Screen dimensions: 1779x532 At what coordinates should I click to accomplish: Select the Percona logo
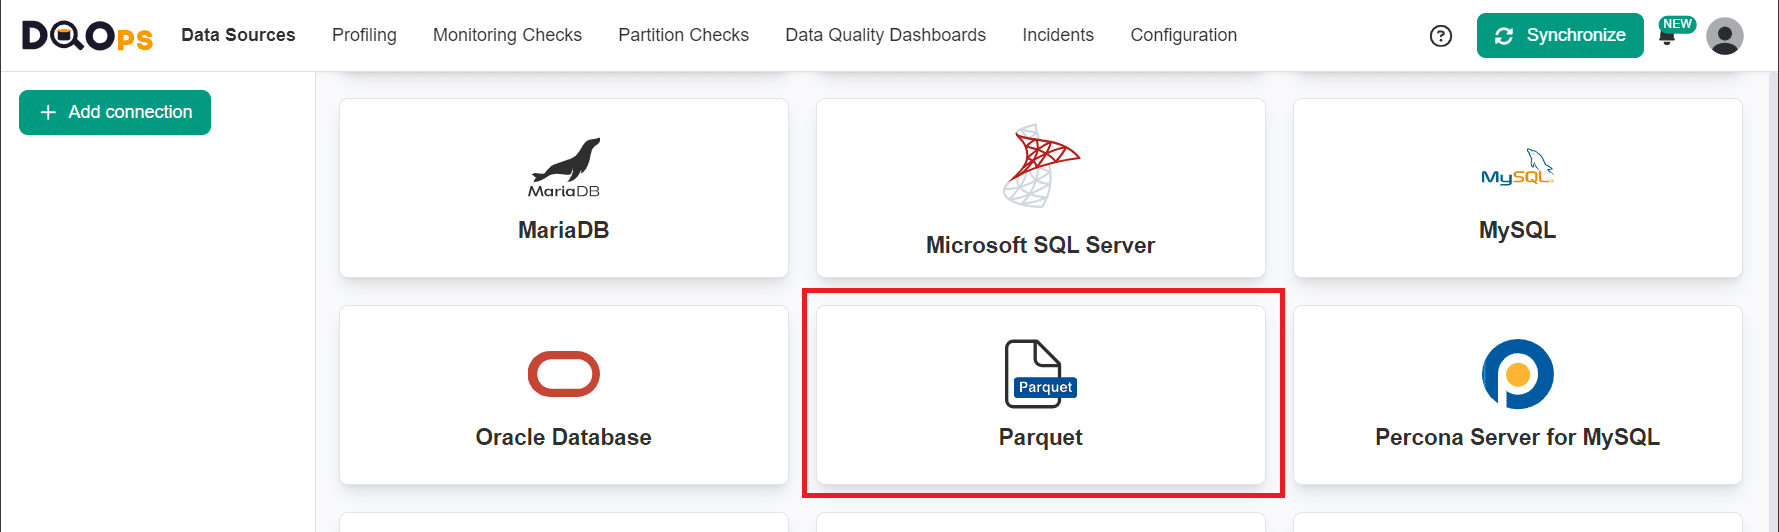click(1518, 374)
